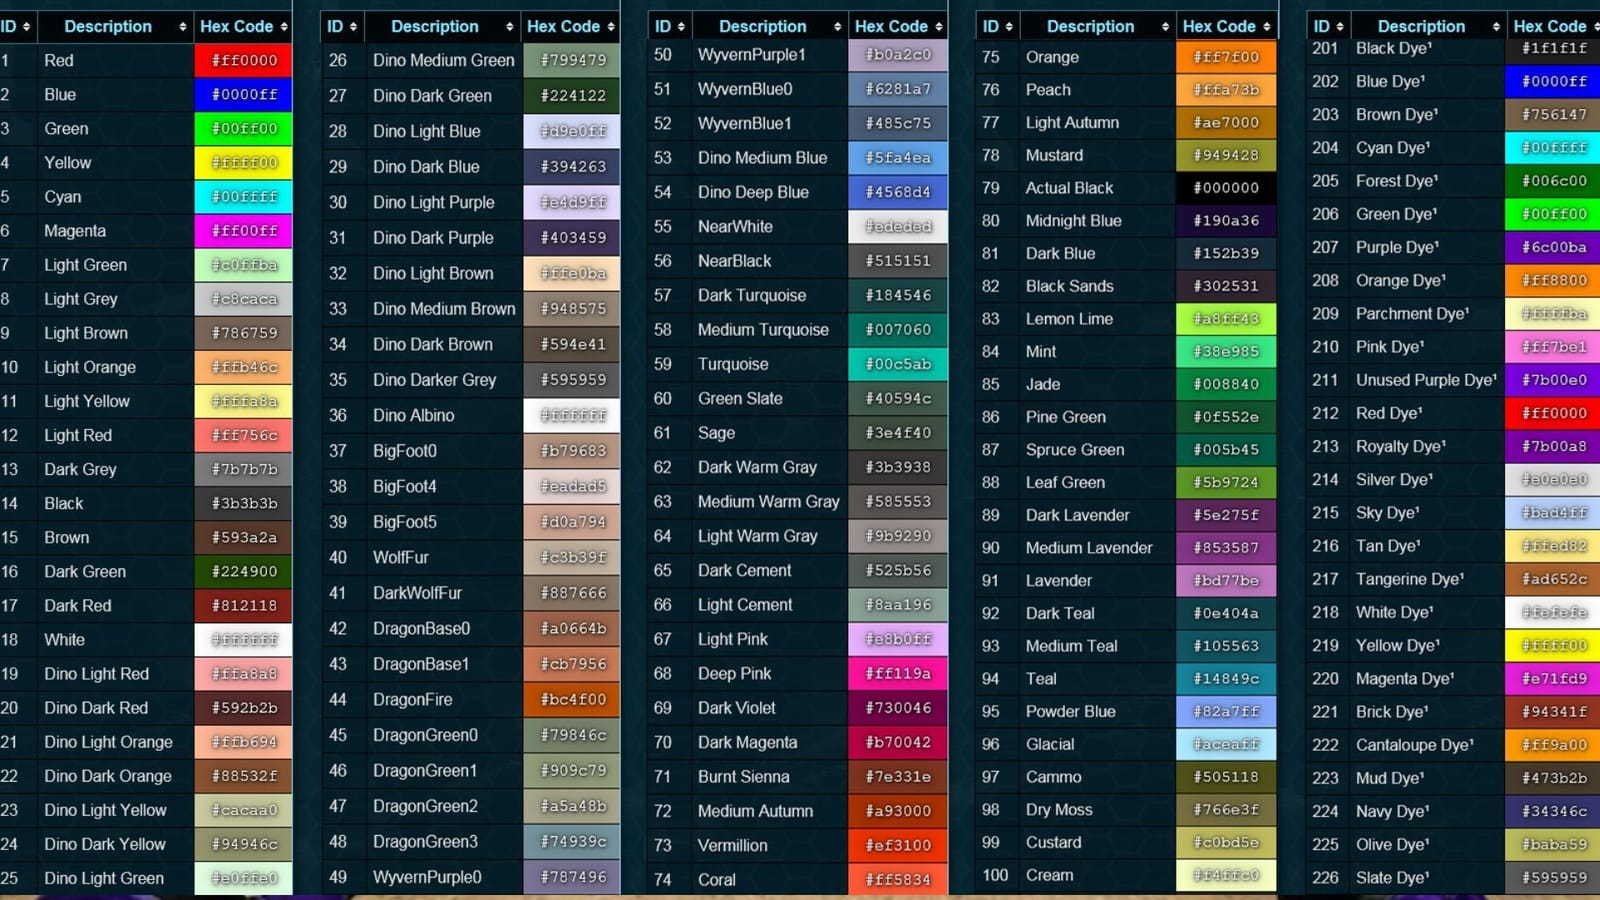Select Dino Light Blue's blue swatch
The height and width of the screenshot is (900, 1600).
(571, 131)
